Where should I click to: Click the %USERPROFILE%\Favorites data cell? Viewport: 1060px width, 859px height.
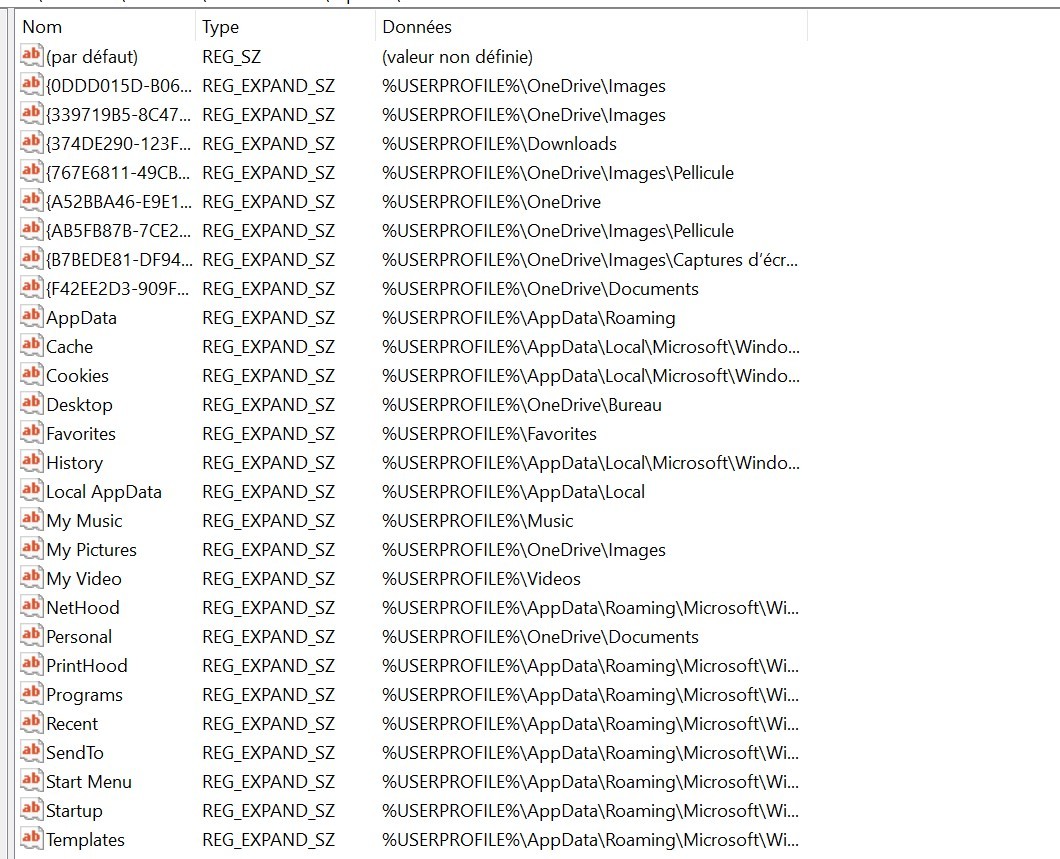pos(489,434)
